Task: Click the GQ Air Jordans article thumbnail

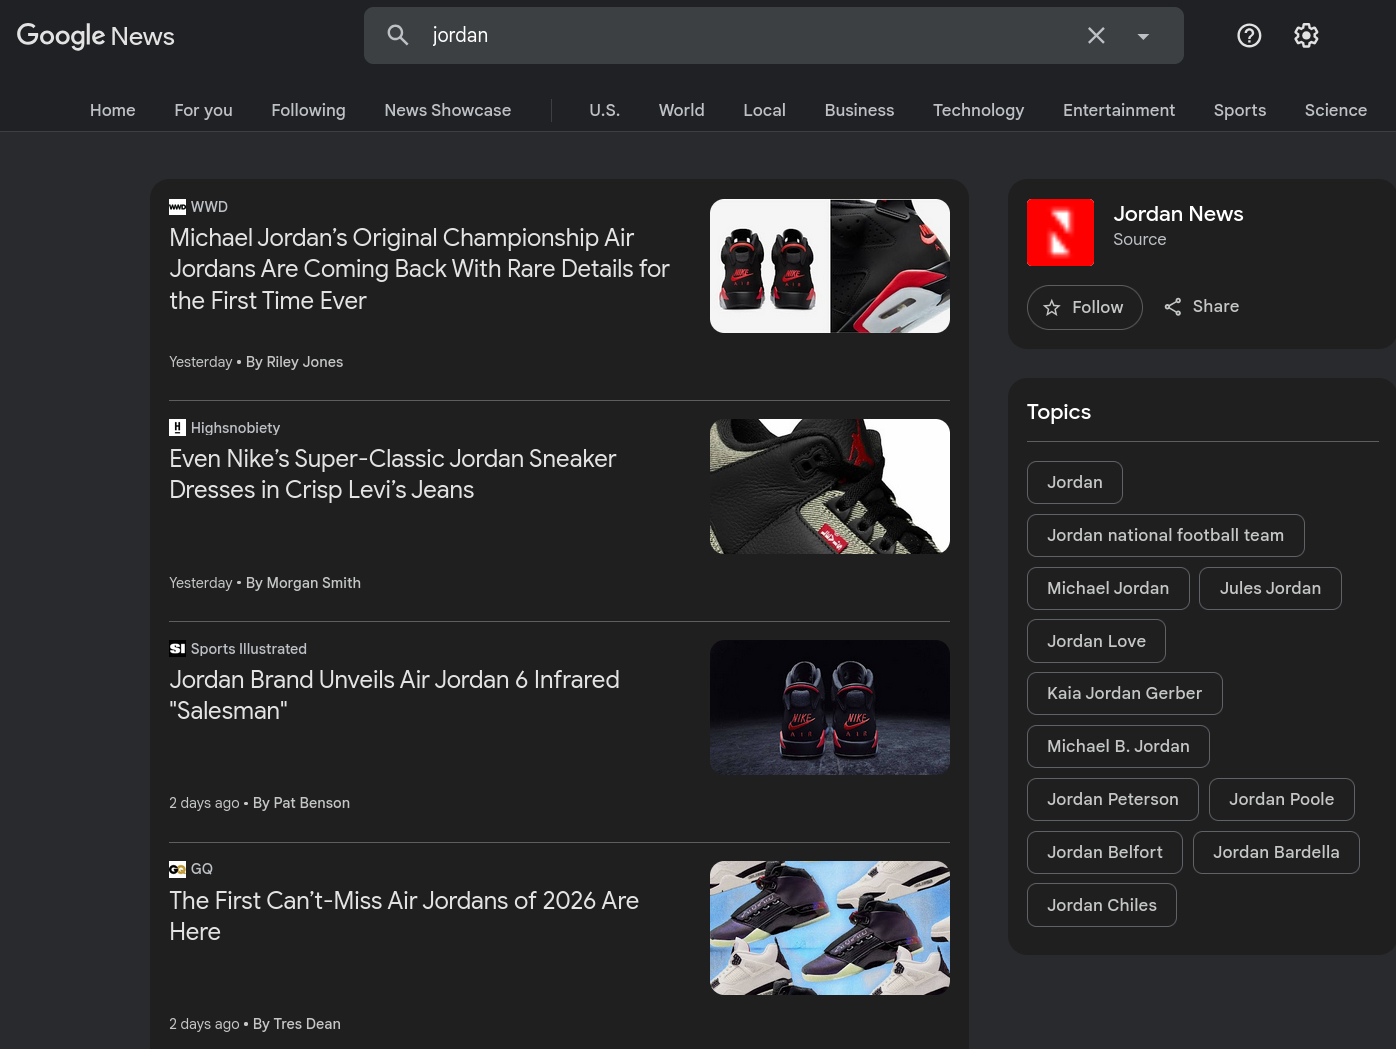Action: tap(829, 928)
